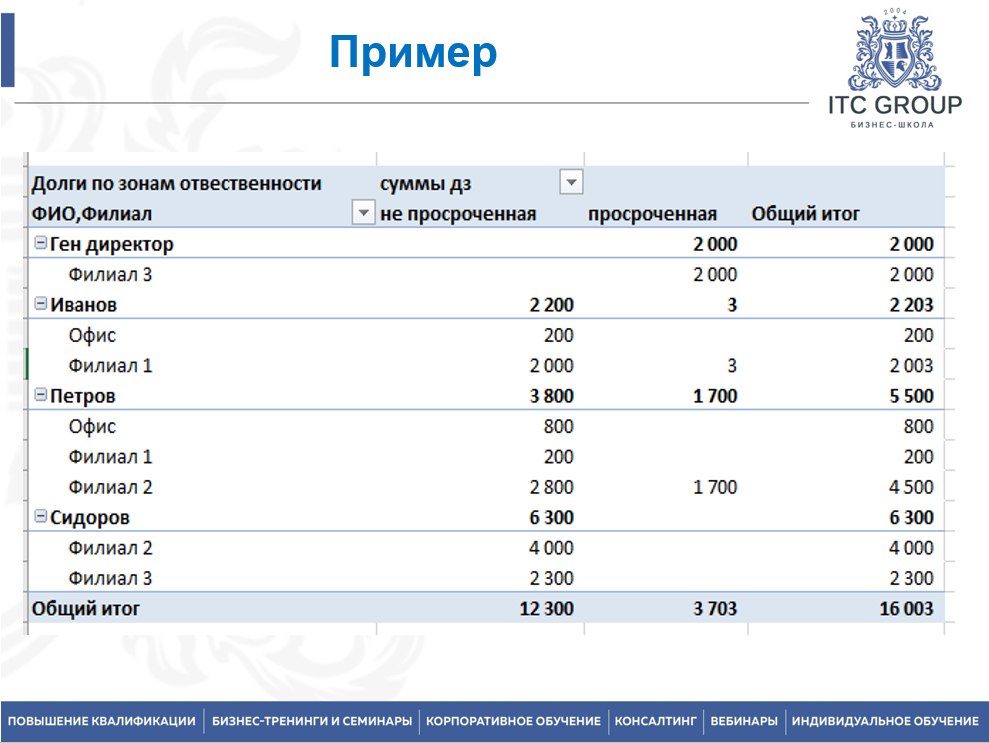Viewport: 989px width, 743px height.
Task: Open the суммы дз filter dropdown
Action: point(571,181)
